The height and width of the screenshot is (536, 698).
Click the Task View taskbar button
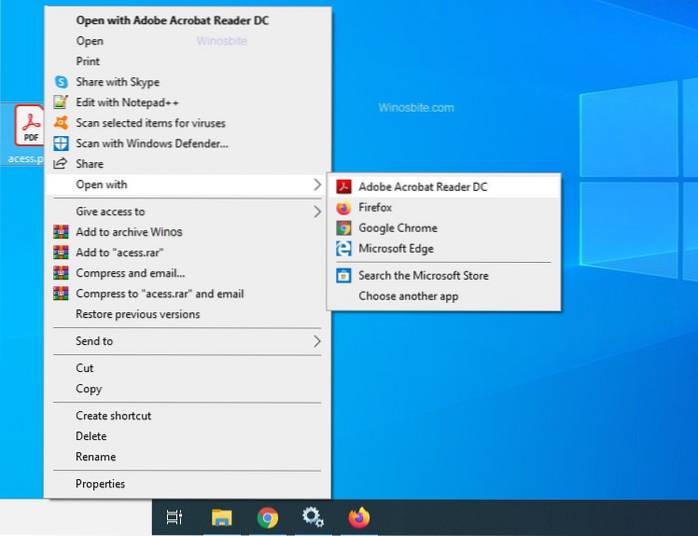[174, 517]
